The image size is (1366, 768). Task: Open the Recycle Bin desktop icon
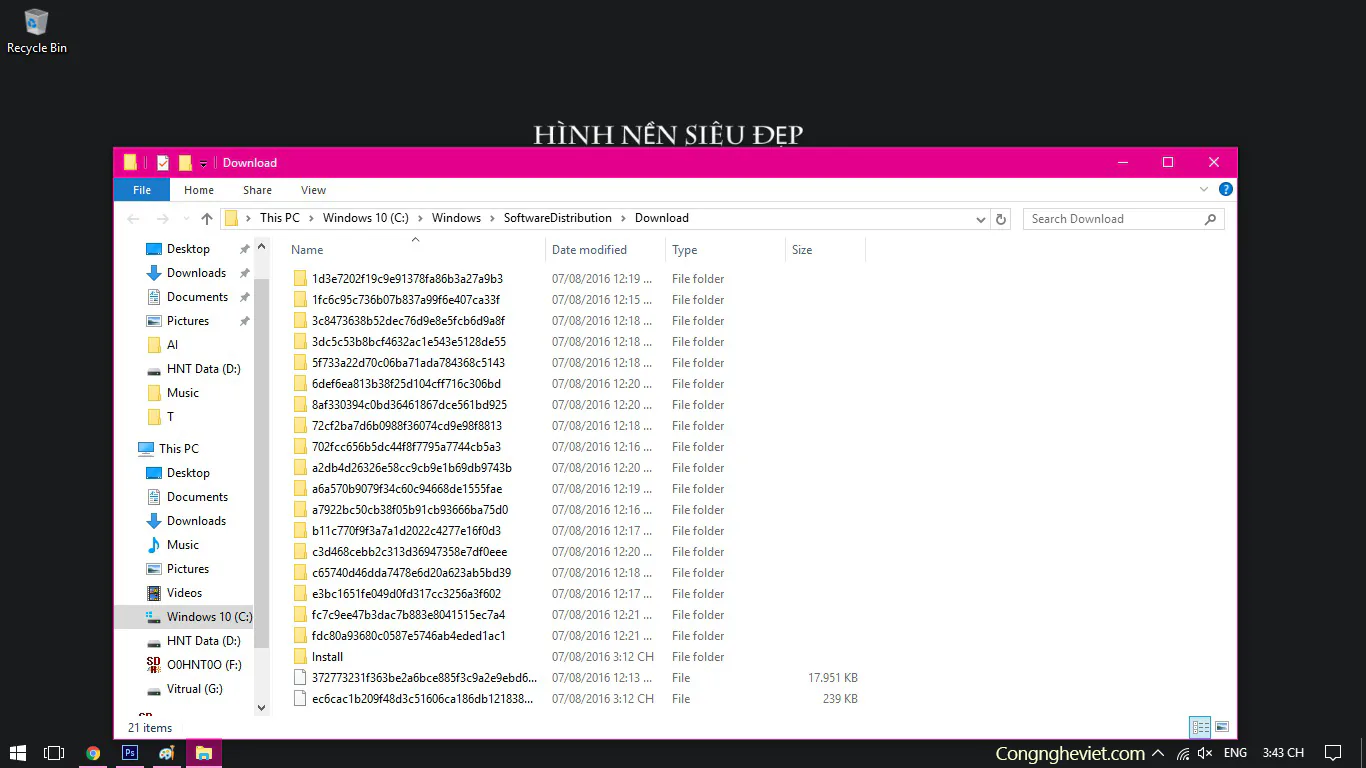37,31
